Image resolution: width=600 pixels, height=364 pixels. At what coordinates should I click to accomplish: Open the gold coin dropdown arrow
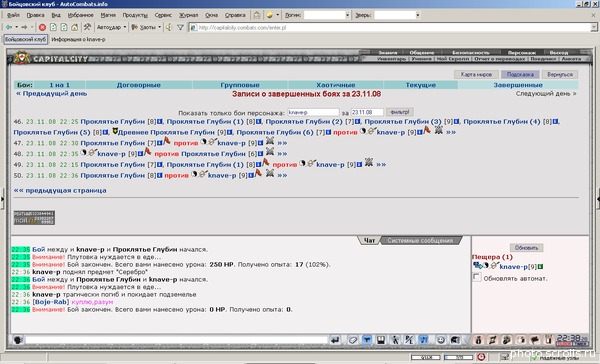(x=277, y=15)
